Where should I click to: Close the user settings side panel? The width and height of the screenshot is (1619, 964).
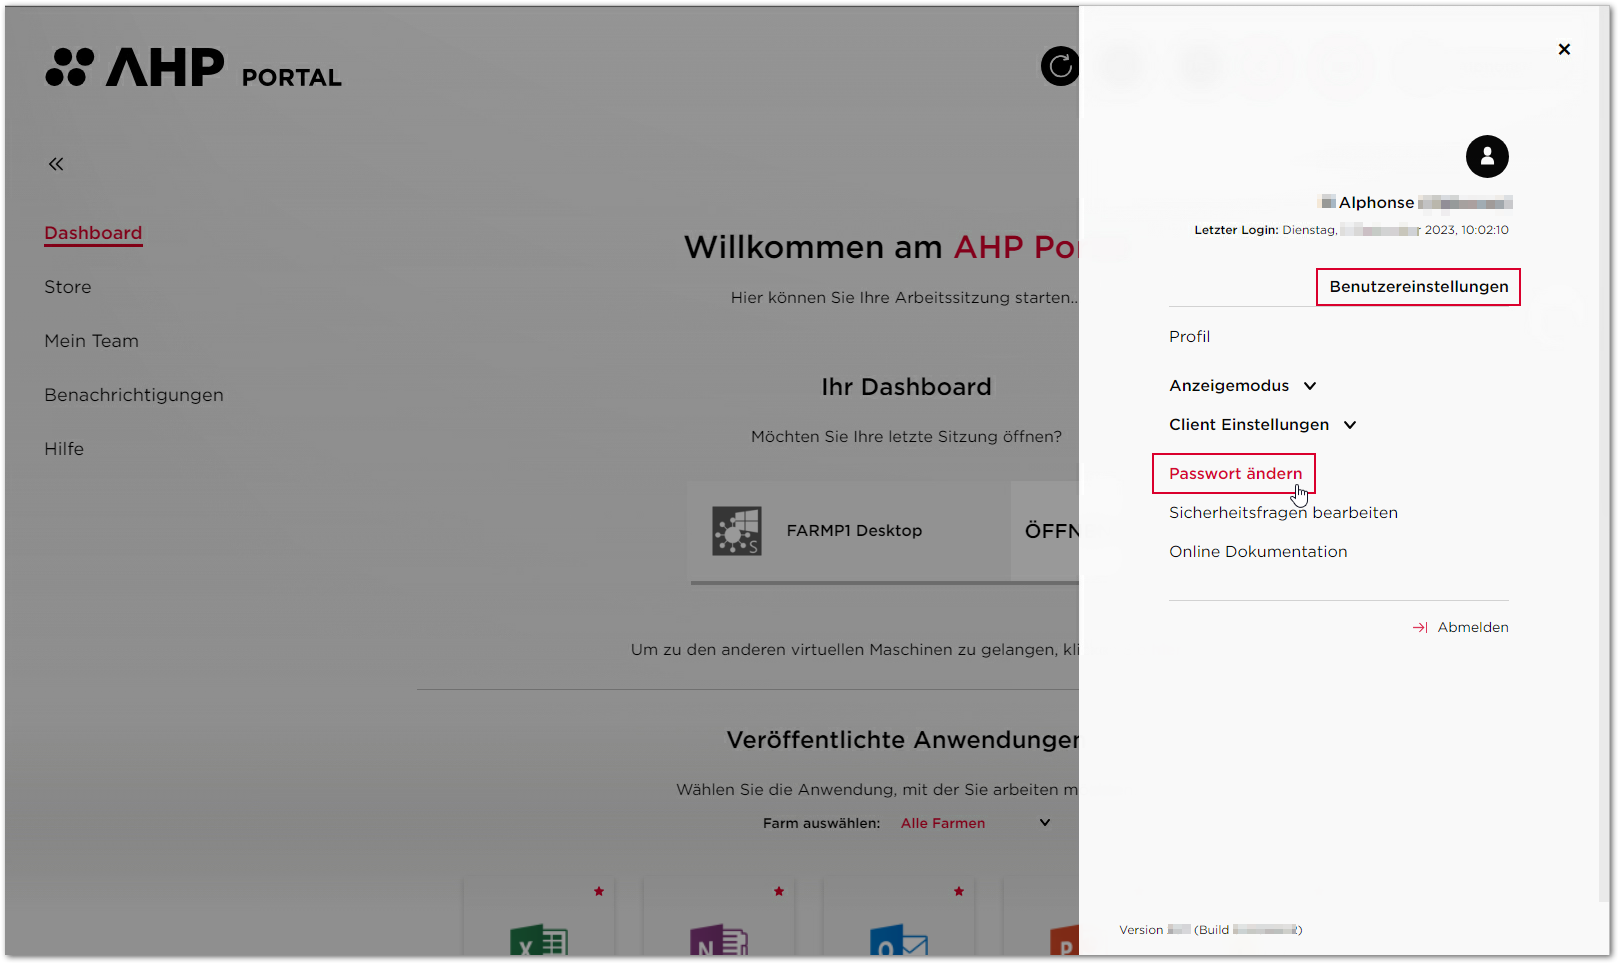[x=1564, y=49]
